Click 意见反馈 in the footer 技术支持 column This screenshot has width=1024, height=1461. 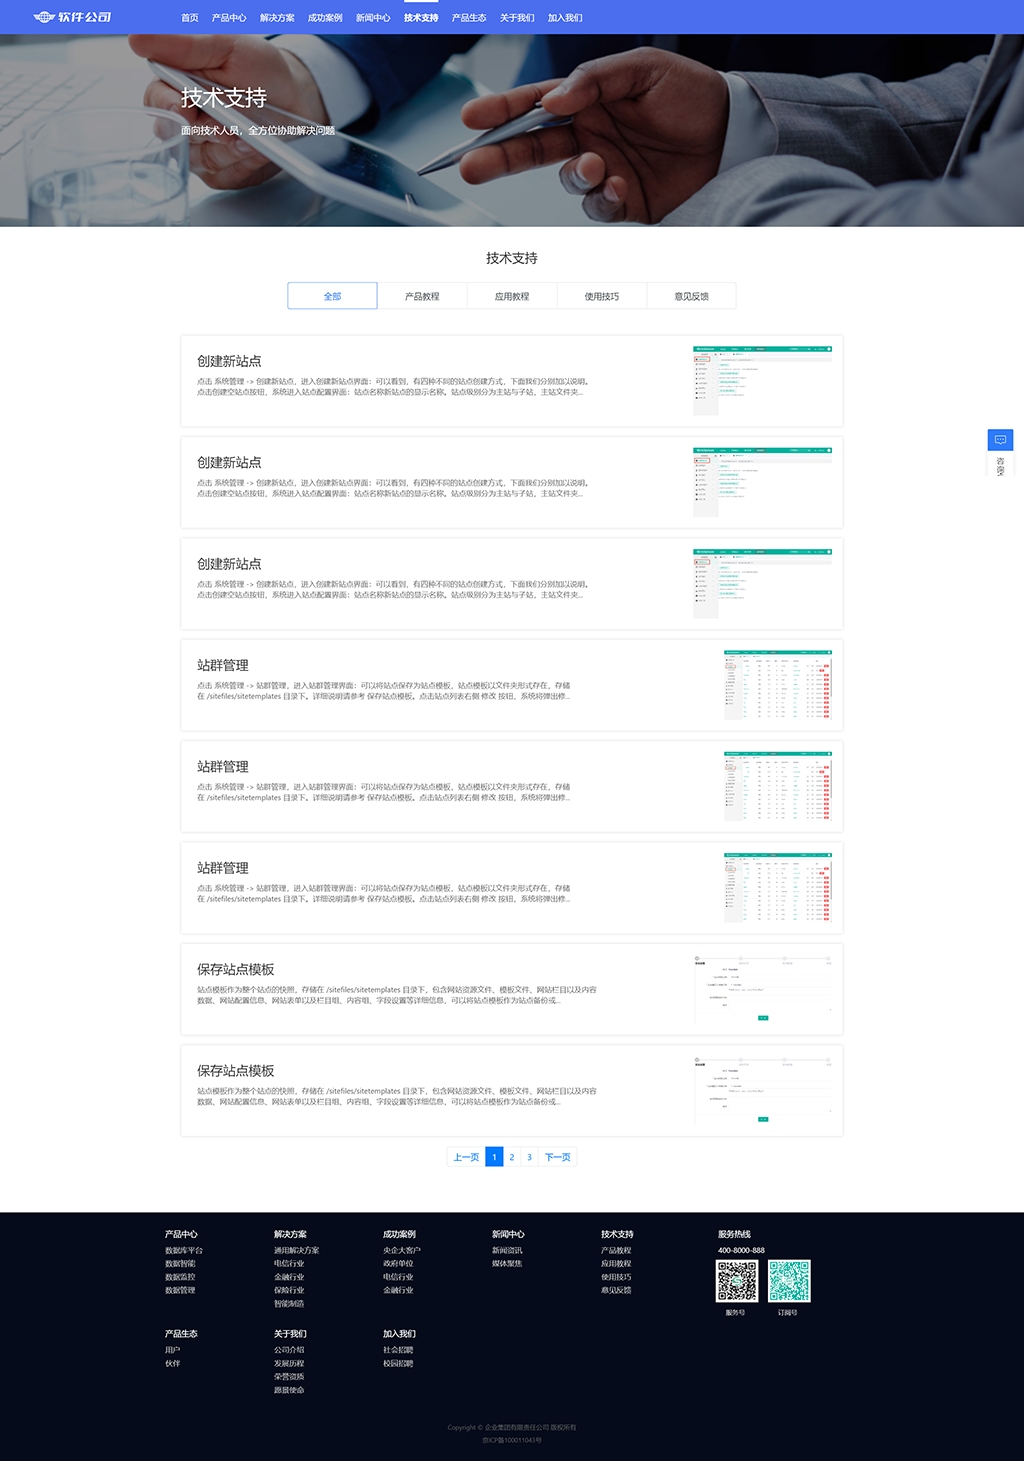[616, 1290]
